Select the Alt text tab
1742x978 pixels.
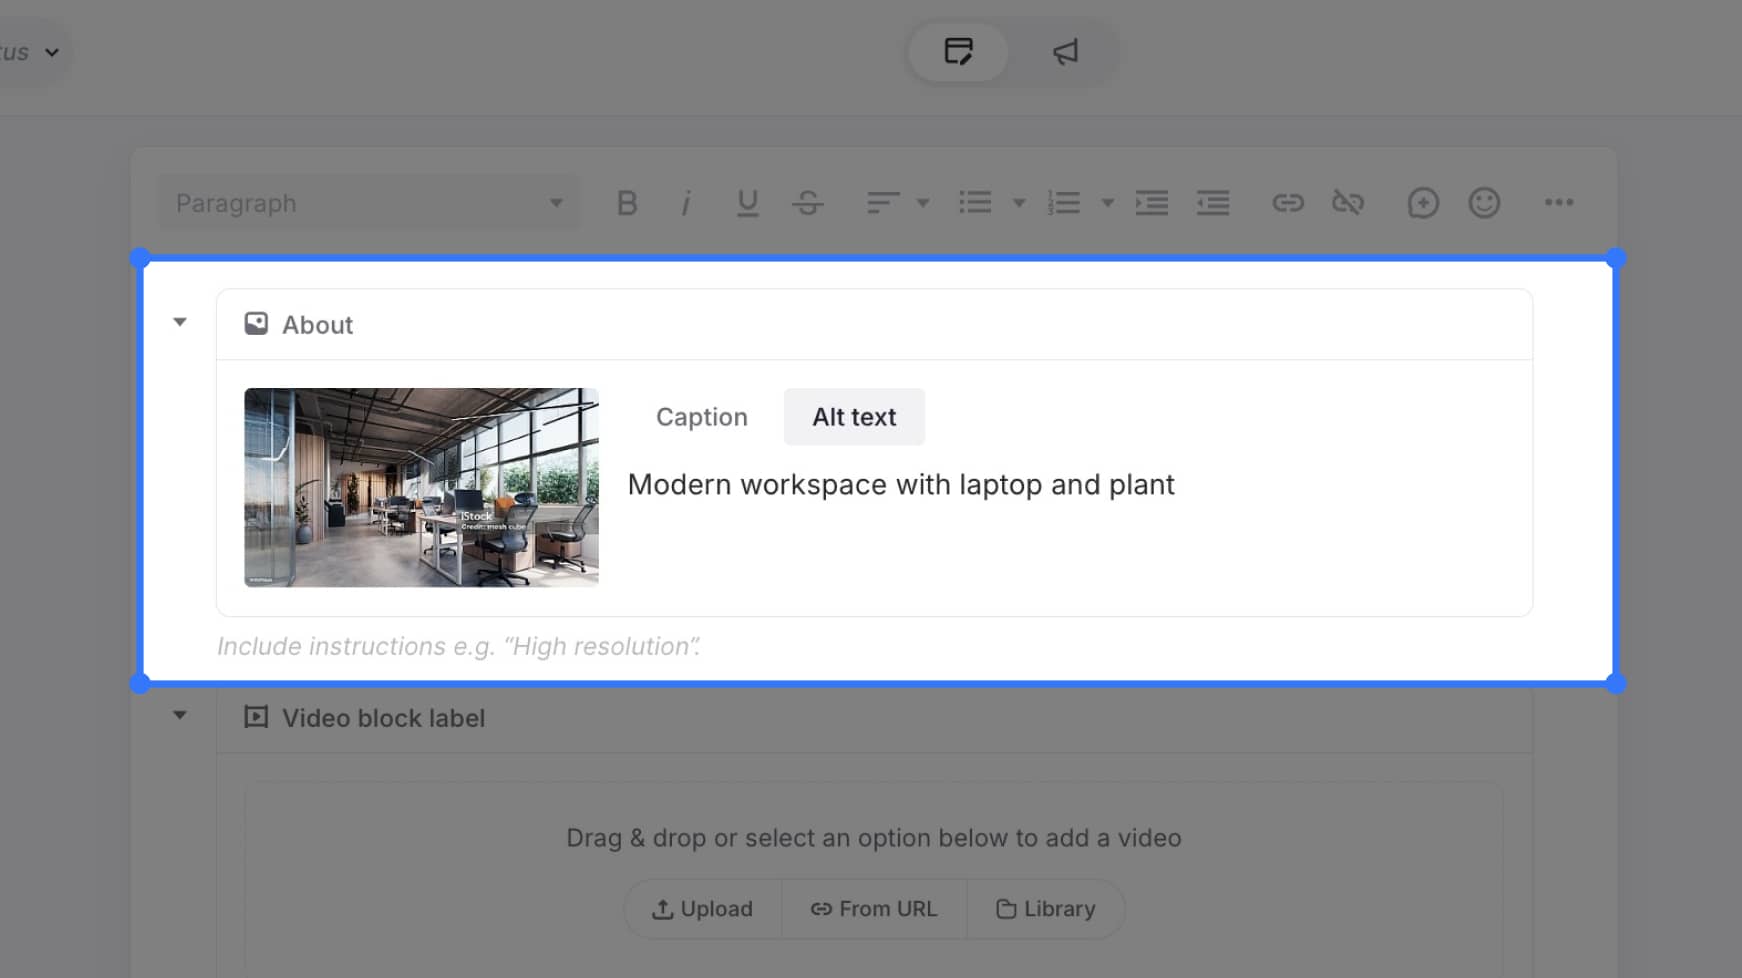coord(854,417)
